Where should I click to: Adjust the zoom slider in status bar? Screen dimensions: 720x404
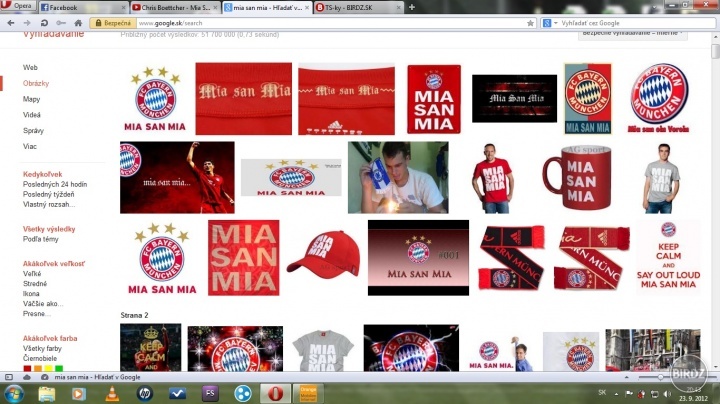(660, 377)
